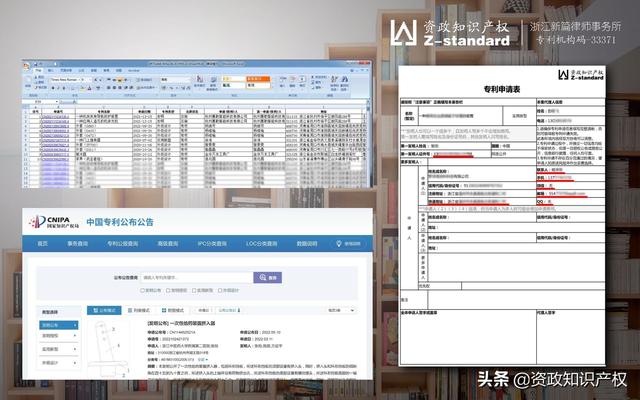Viewport: 640px width, 400px height.
Task: Open 高级查询 in the CNIPA navigation bar
Action: point(168,243)
